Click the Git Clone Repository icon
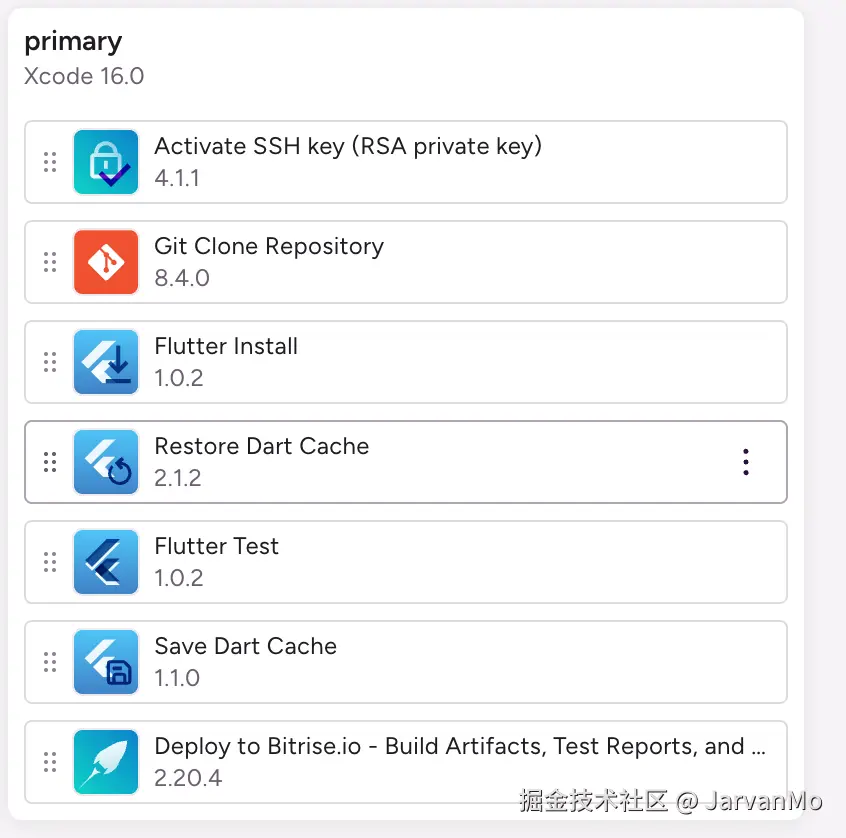This screenshot has height=838, width=846. (106, 262)
